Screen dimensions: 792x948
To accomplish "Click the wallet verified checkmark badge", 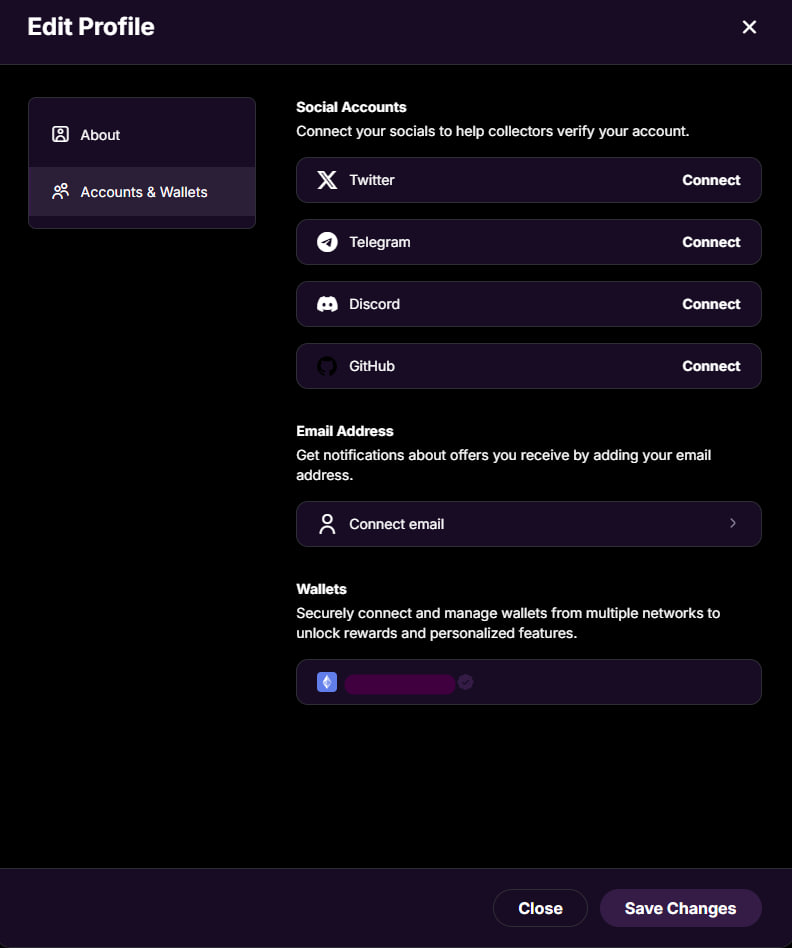I will click(x=466, y=682).
